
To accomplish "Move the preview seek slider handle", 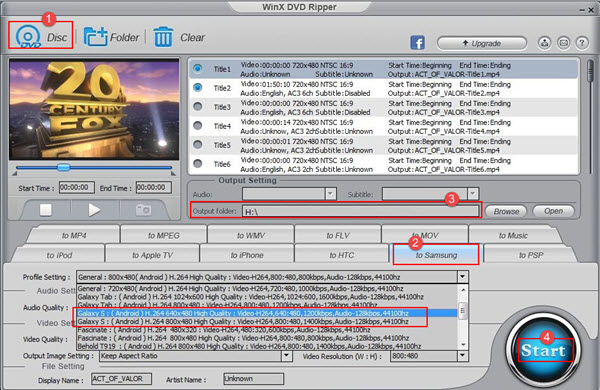I will click(64, 167).
